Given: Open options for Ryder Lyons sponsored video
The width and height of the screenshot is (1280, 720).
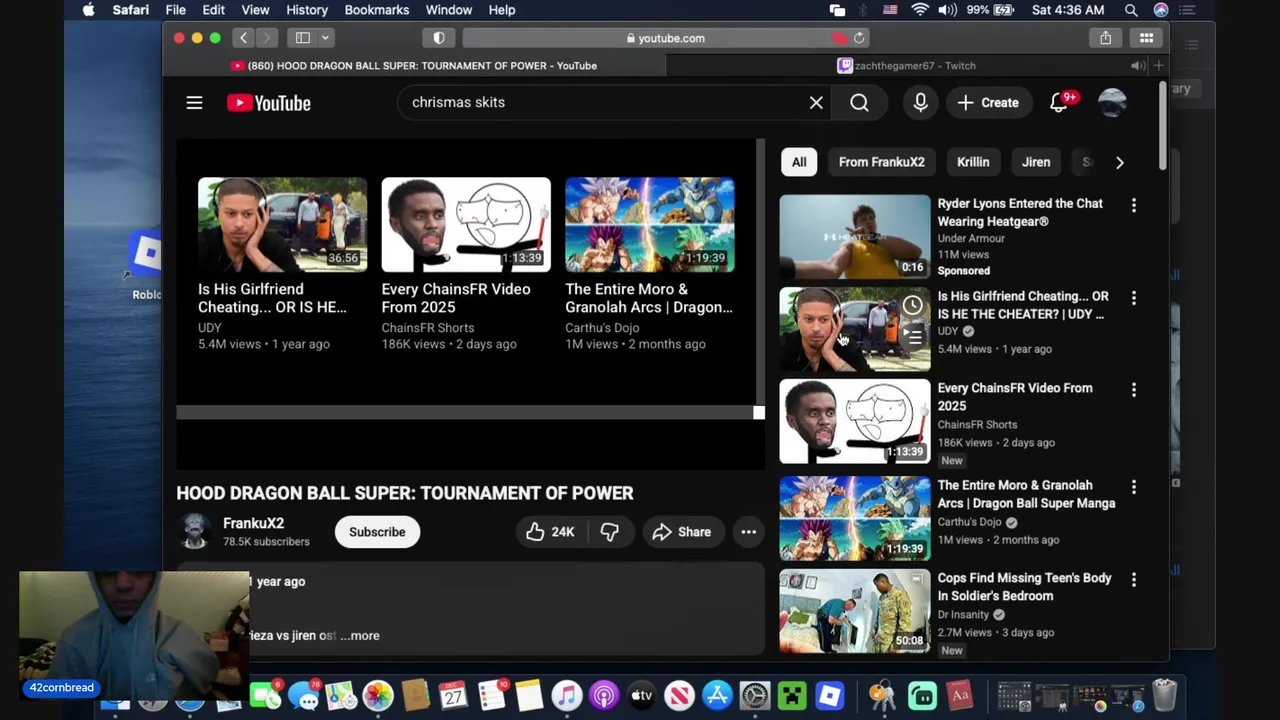Looking at the screenshot, I should pyautogui.click(x=1133, y=205).
